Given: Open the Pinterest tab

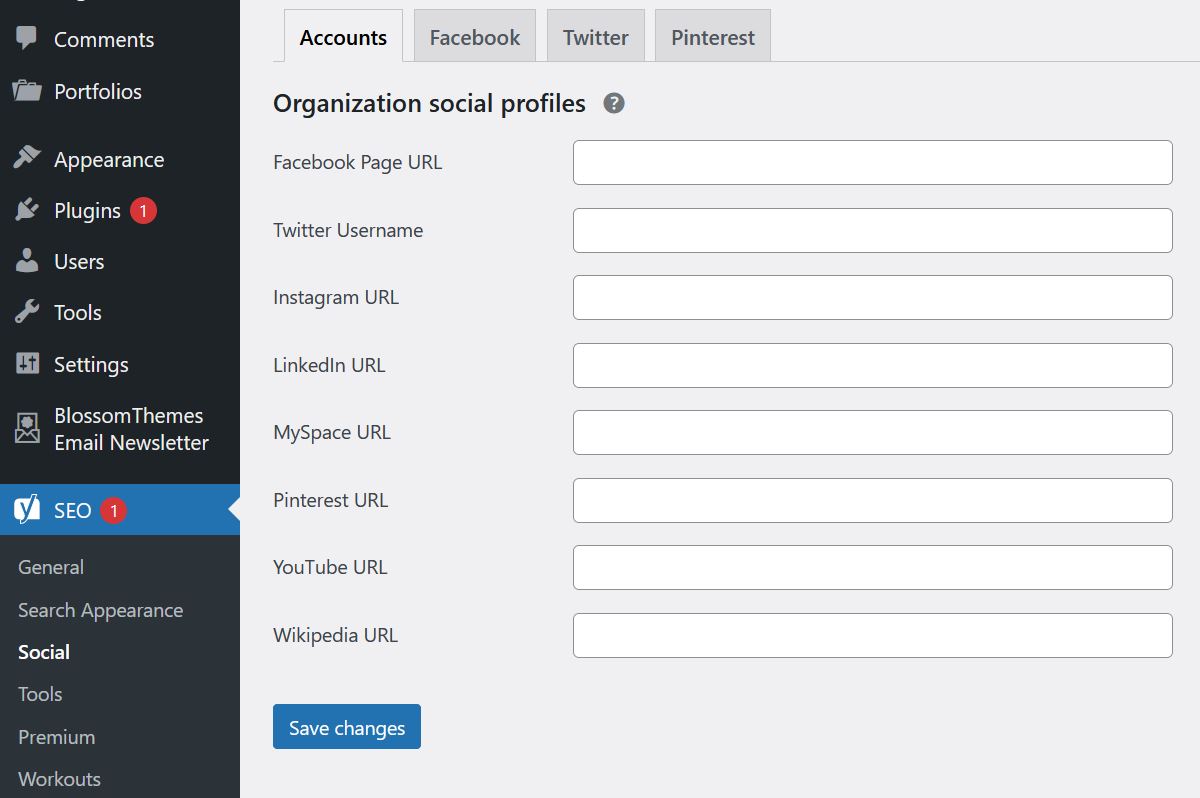Looking at the screenshot, I should point(713,38).
